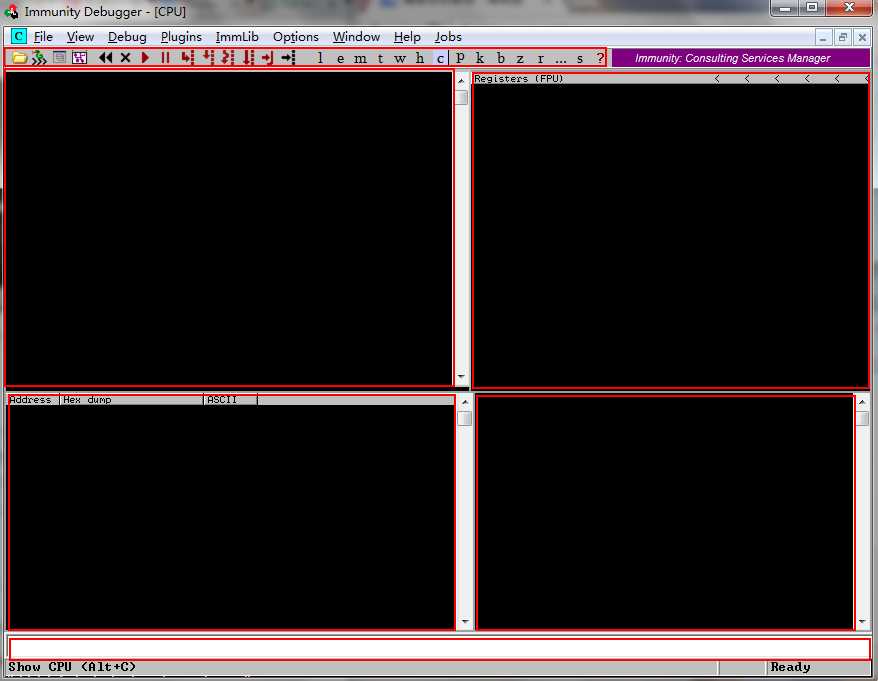
Task: Minimize the CPU child window
Action: 823,38
